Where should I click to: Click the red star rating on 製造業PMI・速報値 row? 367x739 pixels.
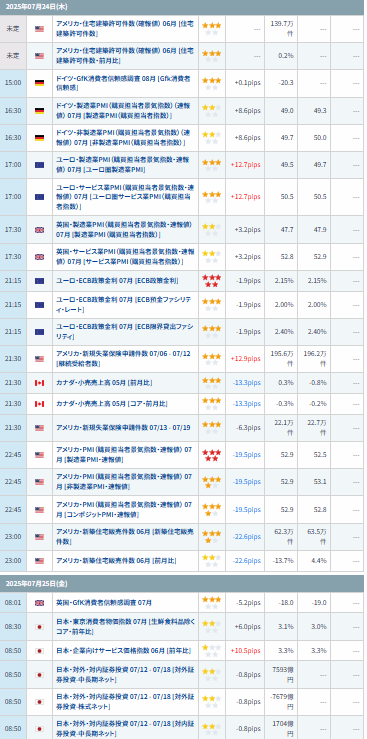(212, 455)
